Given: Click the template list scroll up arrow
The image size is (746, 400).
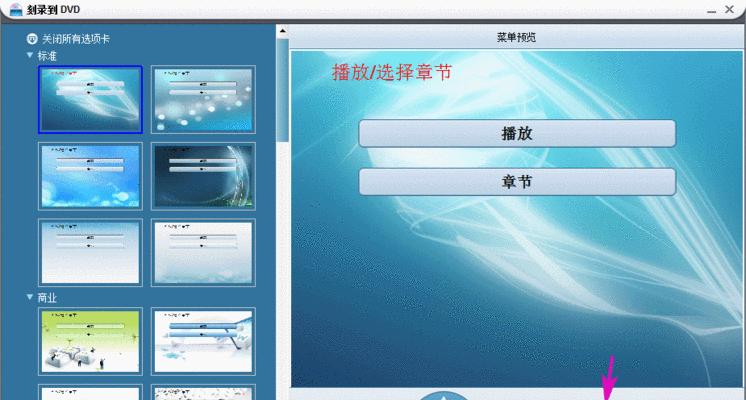Looking at the screenshot, I should click(283, 31).
